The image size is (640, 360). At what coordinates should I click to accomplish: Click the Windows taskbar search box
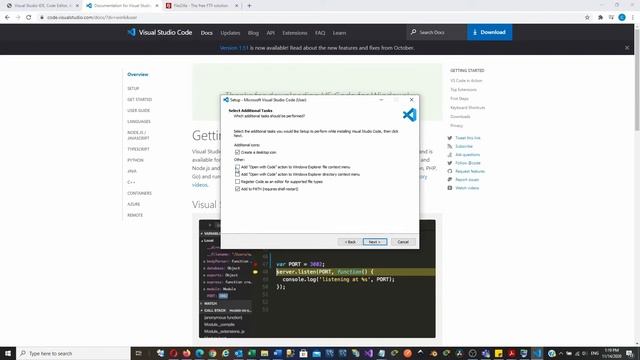click(73, 353)
